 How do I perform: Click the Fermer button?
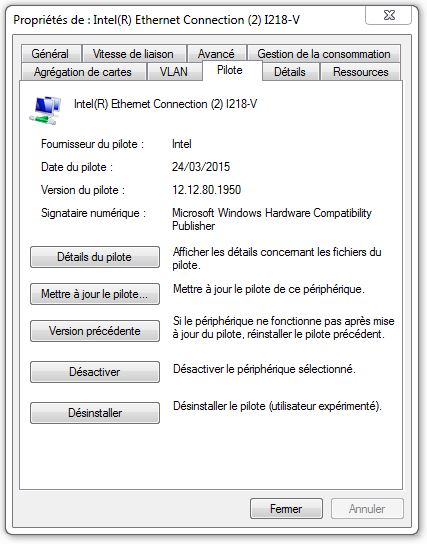coord(286,509)
